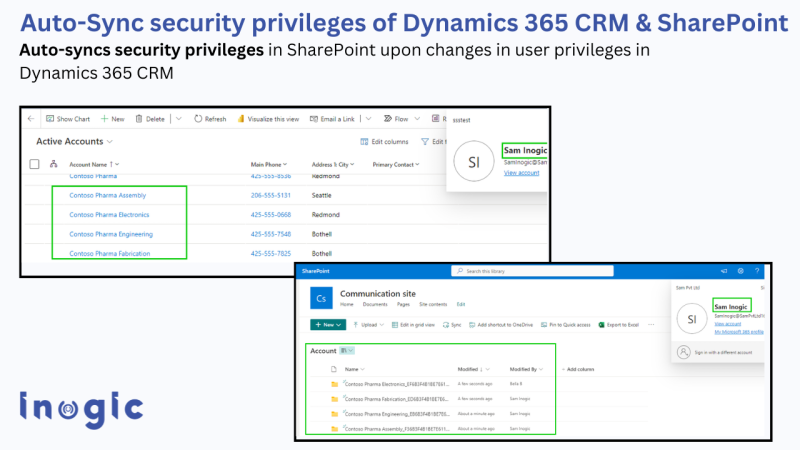
Task: Click the back arrow in Dynamics CRM toolbar
Action: click(x=31, y=118)
